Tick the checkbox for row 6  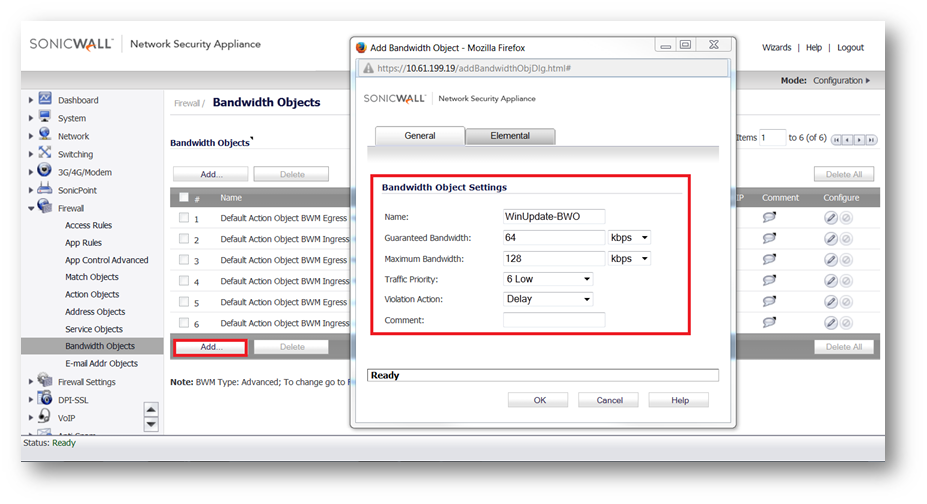(x=184, y=323)
